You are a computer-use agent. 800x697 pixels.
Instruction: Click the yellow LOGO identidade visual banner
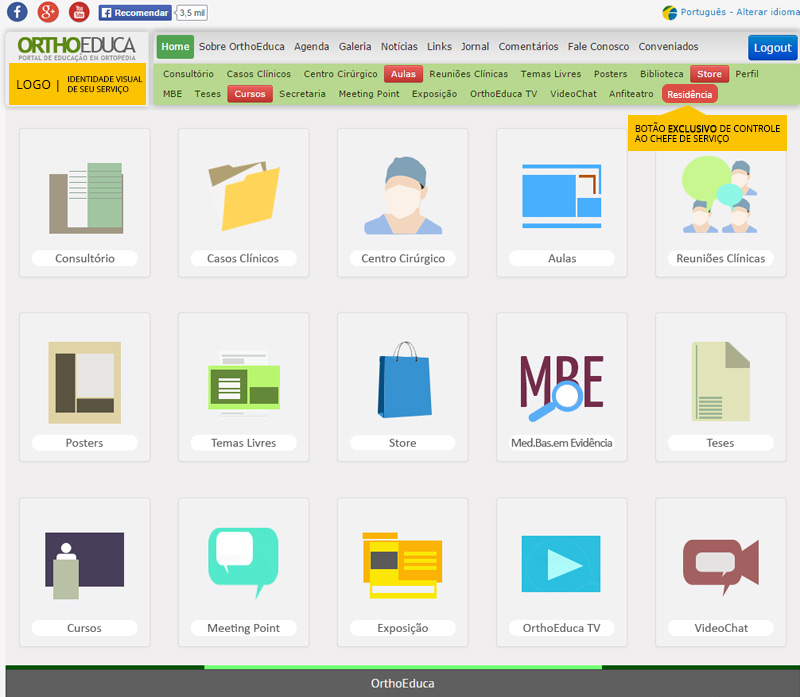(78, 84)
